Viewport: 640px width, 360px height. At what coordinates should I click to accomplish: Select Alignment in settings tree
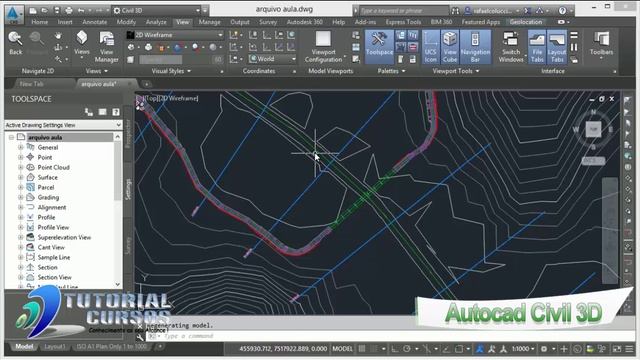click(x=52, y=207)
